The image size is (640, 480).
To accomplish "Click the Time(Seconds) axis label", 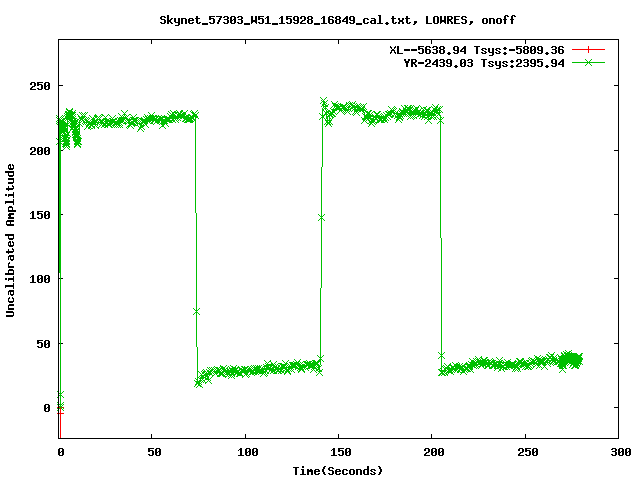I will coord(338,471).
